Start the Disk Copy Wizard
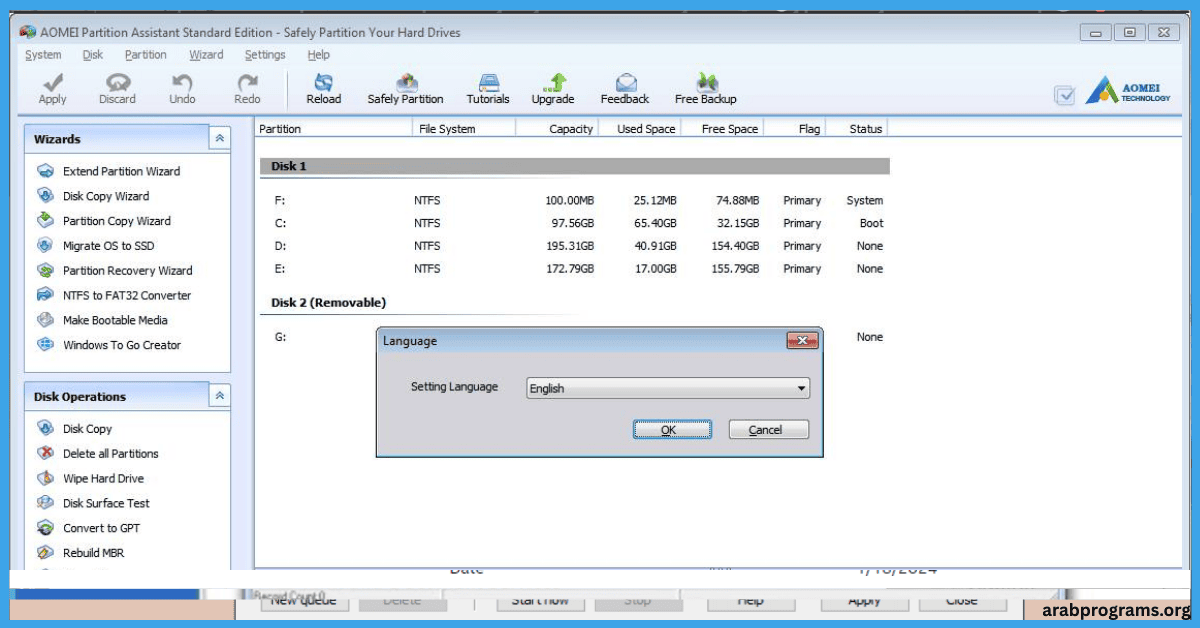Image resolution: width=1200 pixels, height=628 pixels. click(x=106, y=196)
